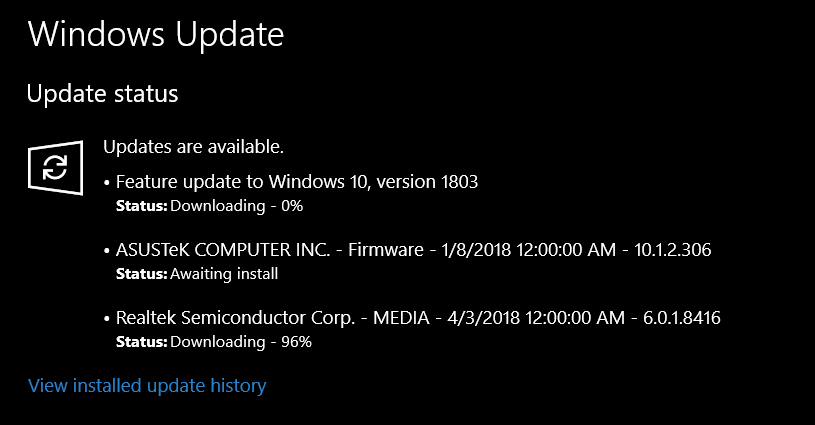The image size is (815, 425).
Task: Click the Realtek Semiconductor Corp. MEDIA update entry
Action: tap(418, 318)
